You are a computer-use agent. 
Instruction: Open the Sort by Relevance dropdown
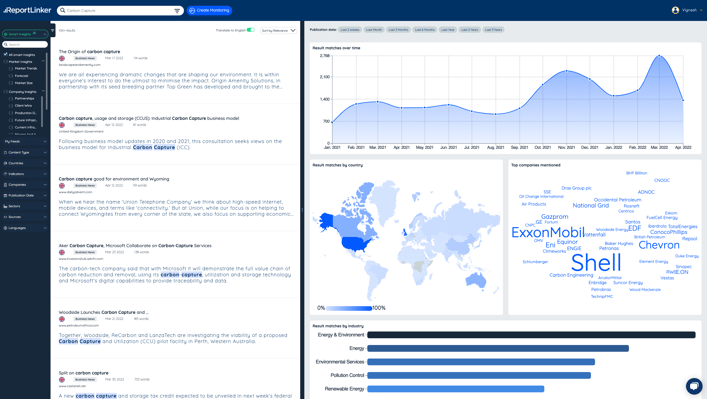pos(278,30)
